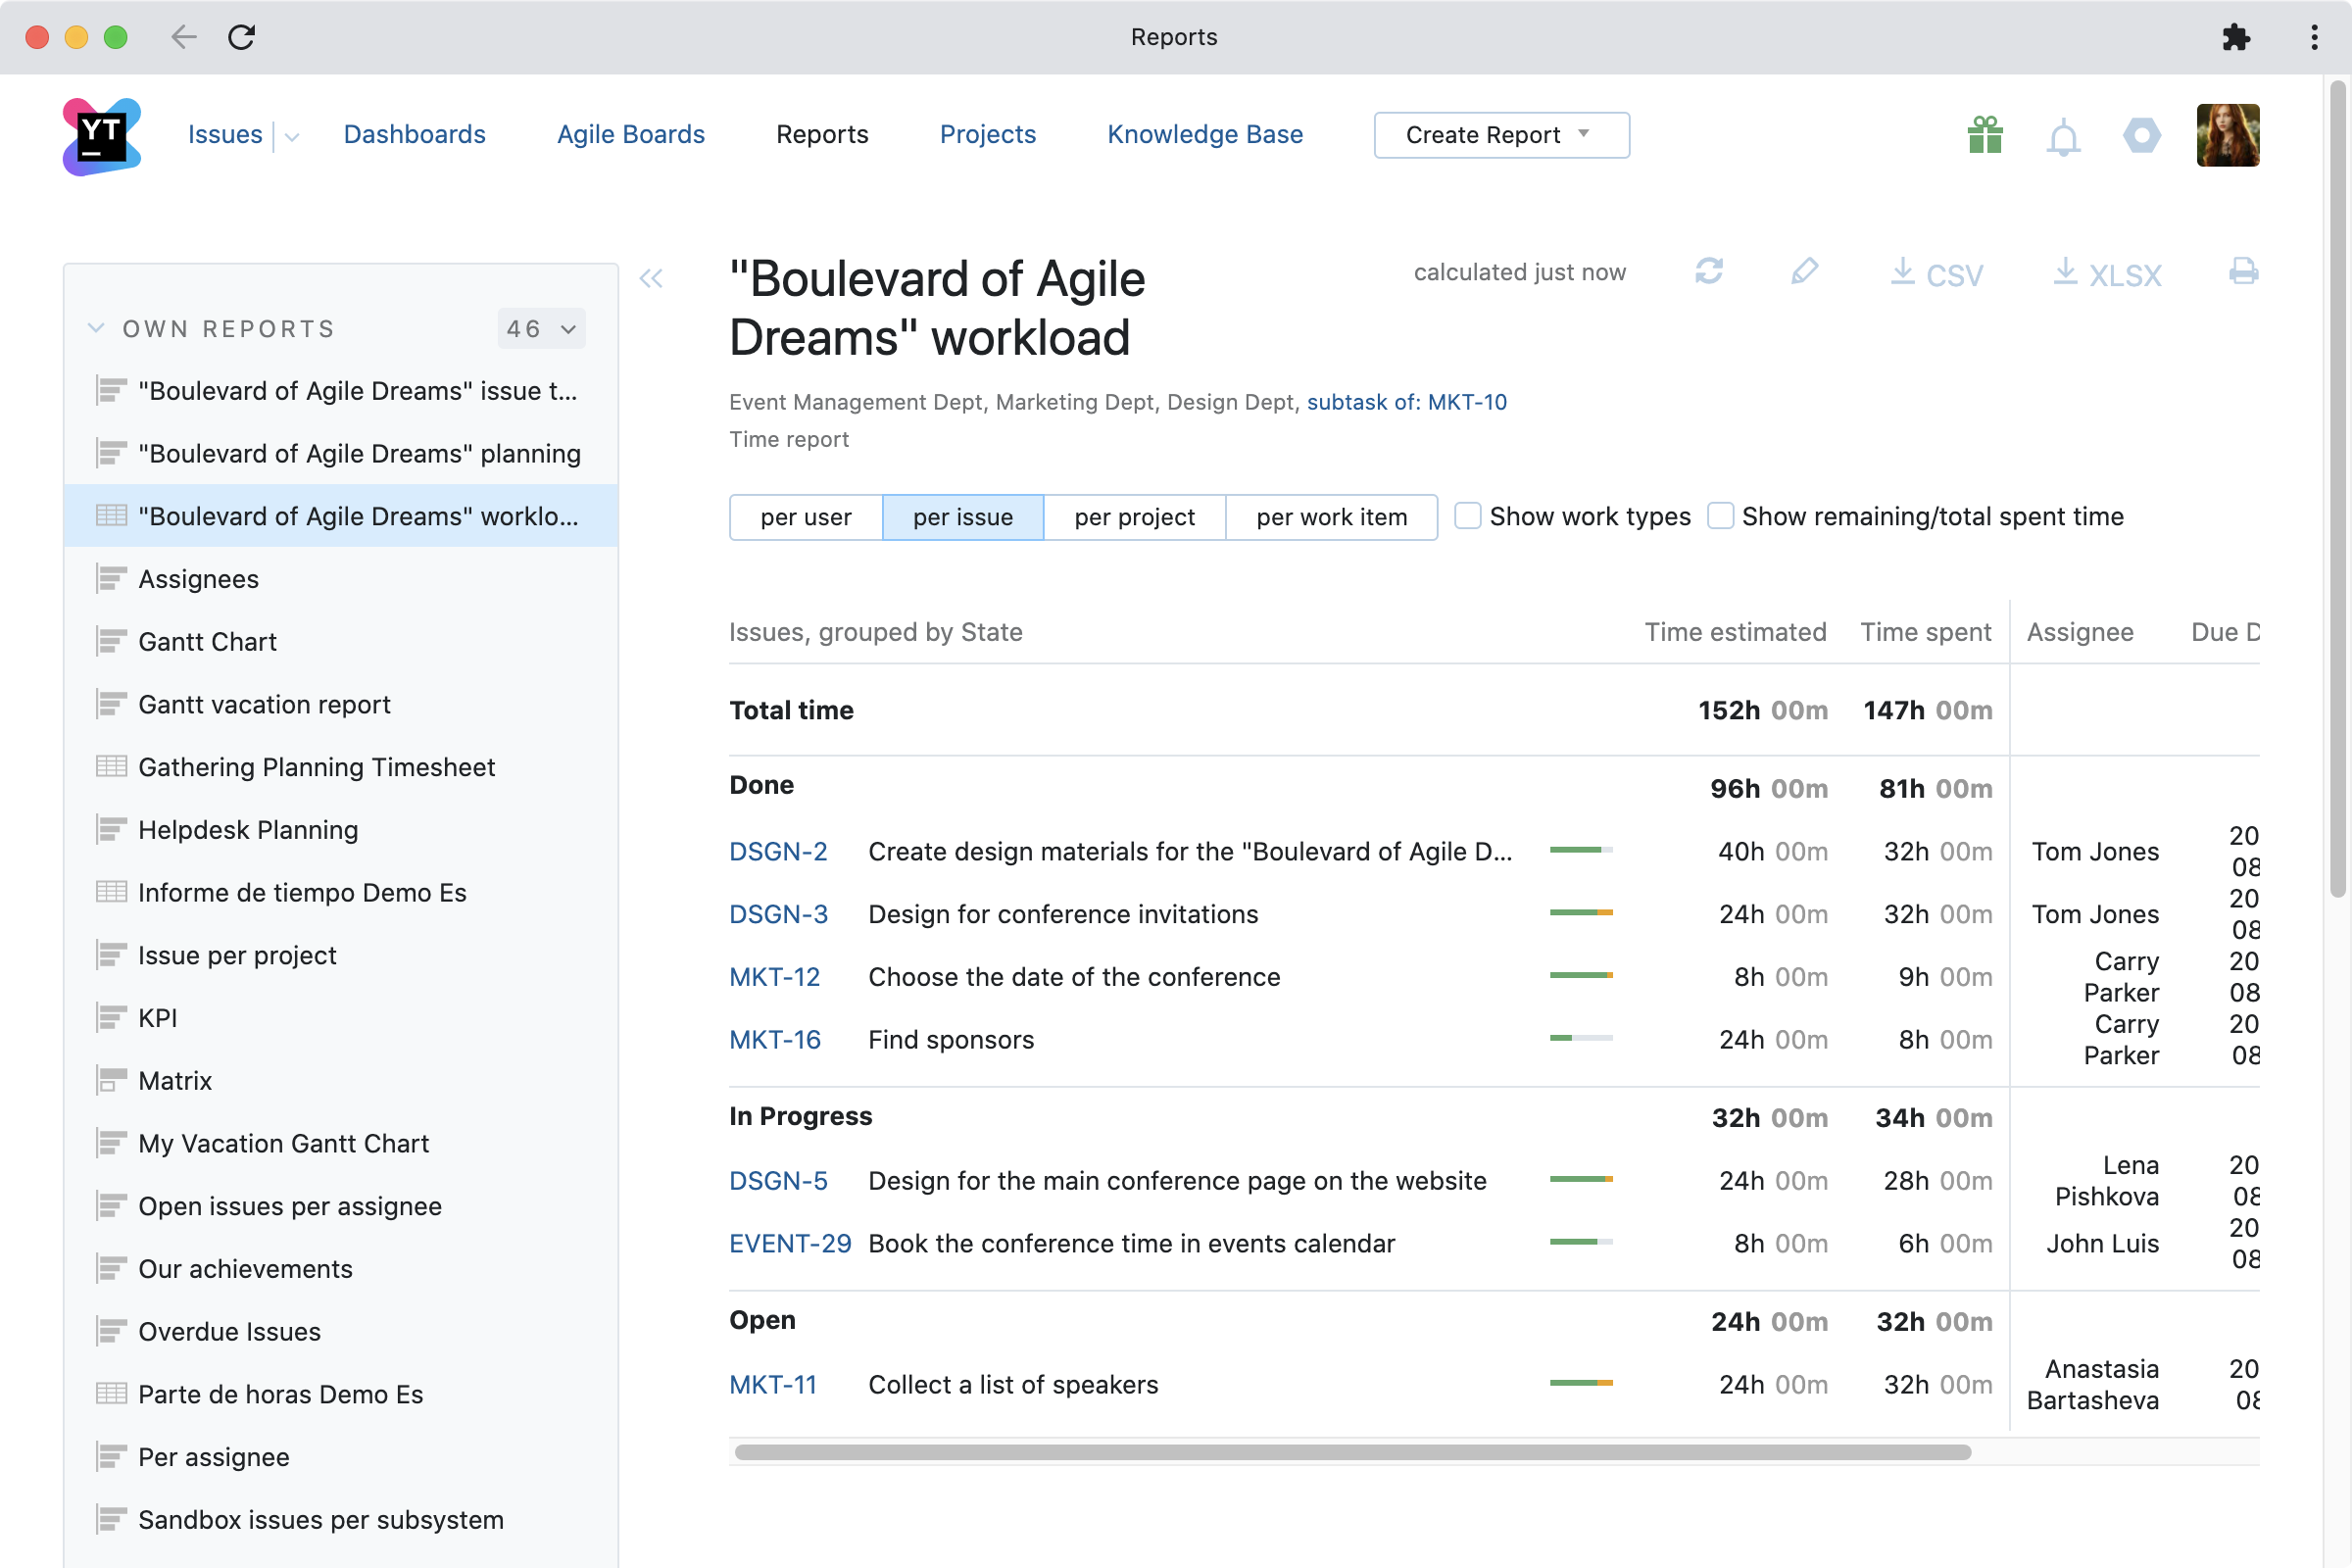Toggle the Show work types checkbox
The height and width of the screenshot is (1568, 2352).
(x=1466, y=516)
